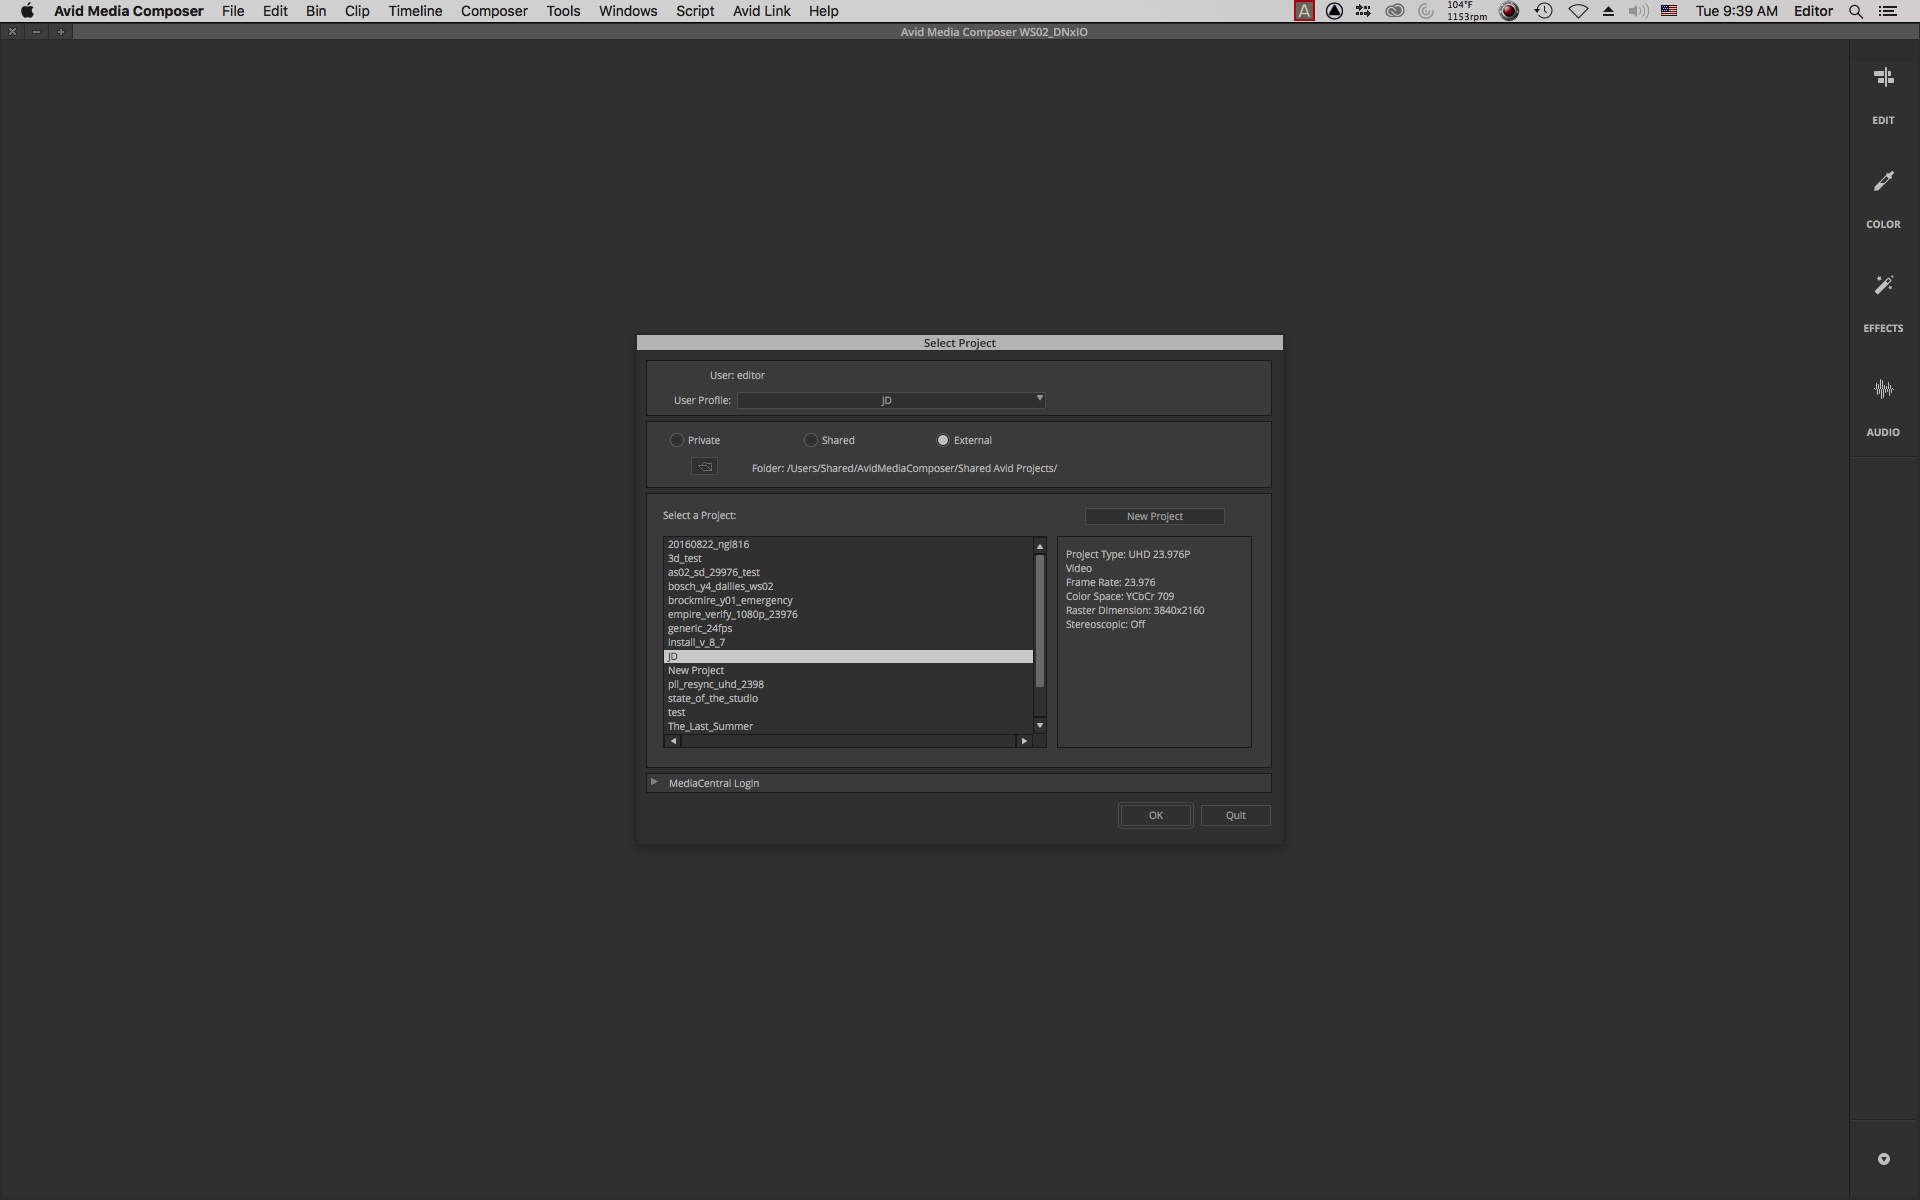
Task: Open the Help menu
Action: (824, 11)
